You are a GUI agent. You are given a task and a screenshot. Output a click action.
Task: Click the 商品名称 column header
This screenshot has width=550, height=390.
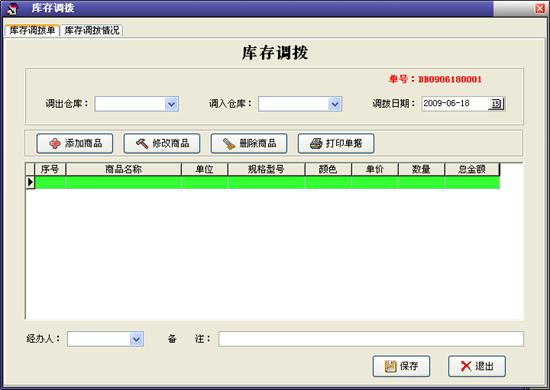(123, 169)
